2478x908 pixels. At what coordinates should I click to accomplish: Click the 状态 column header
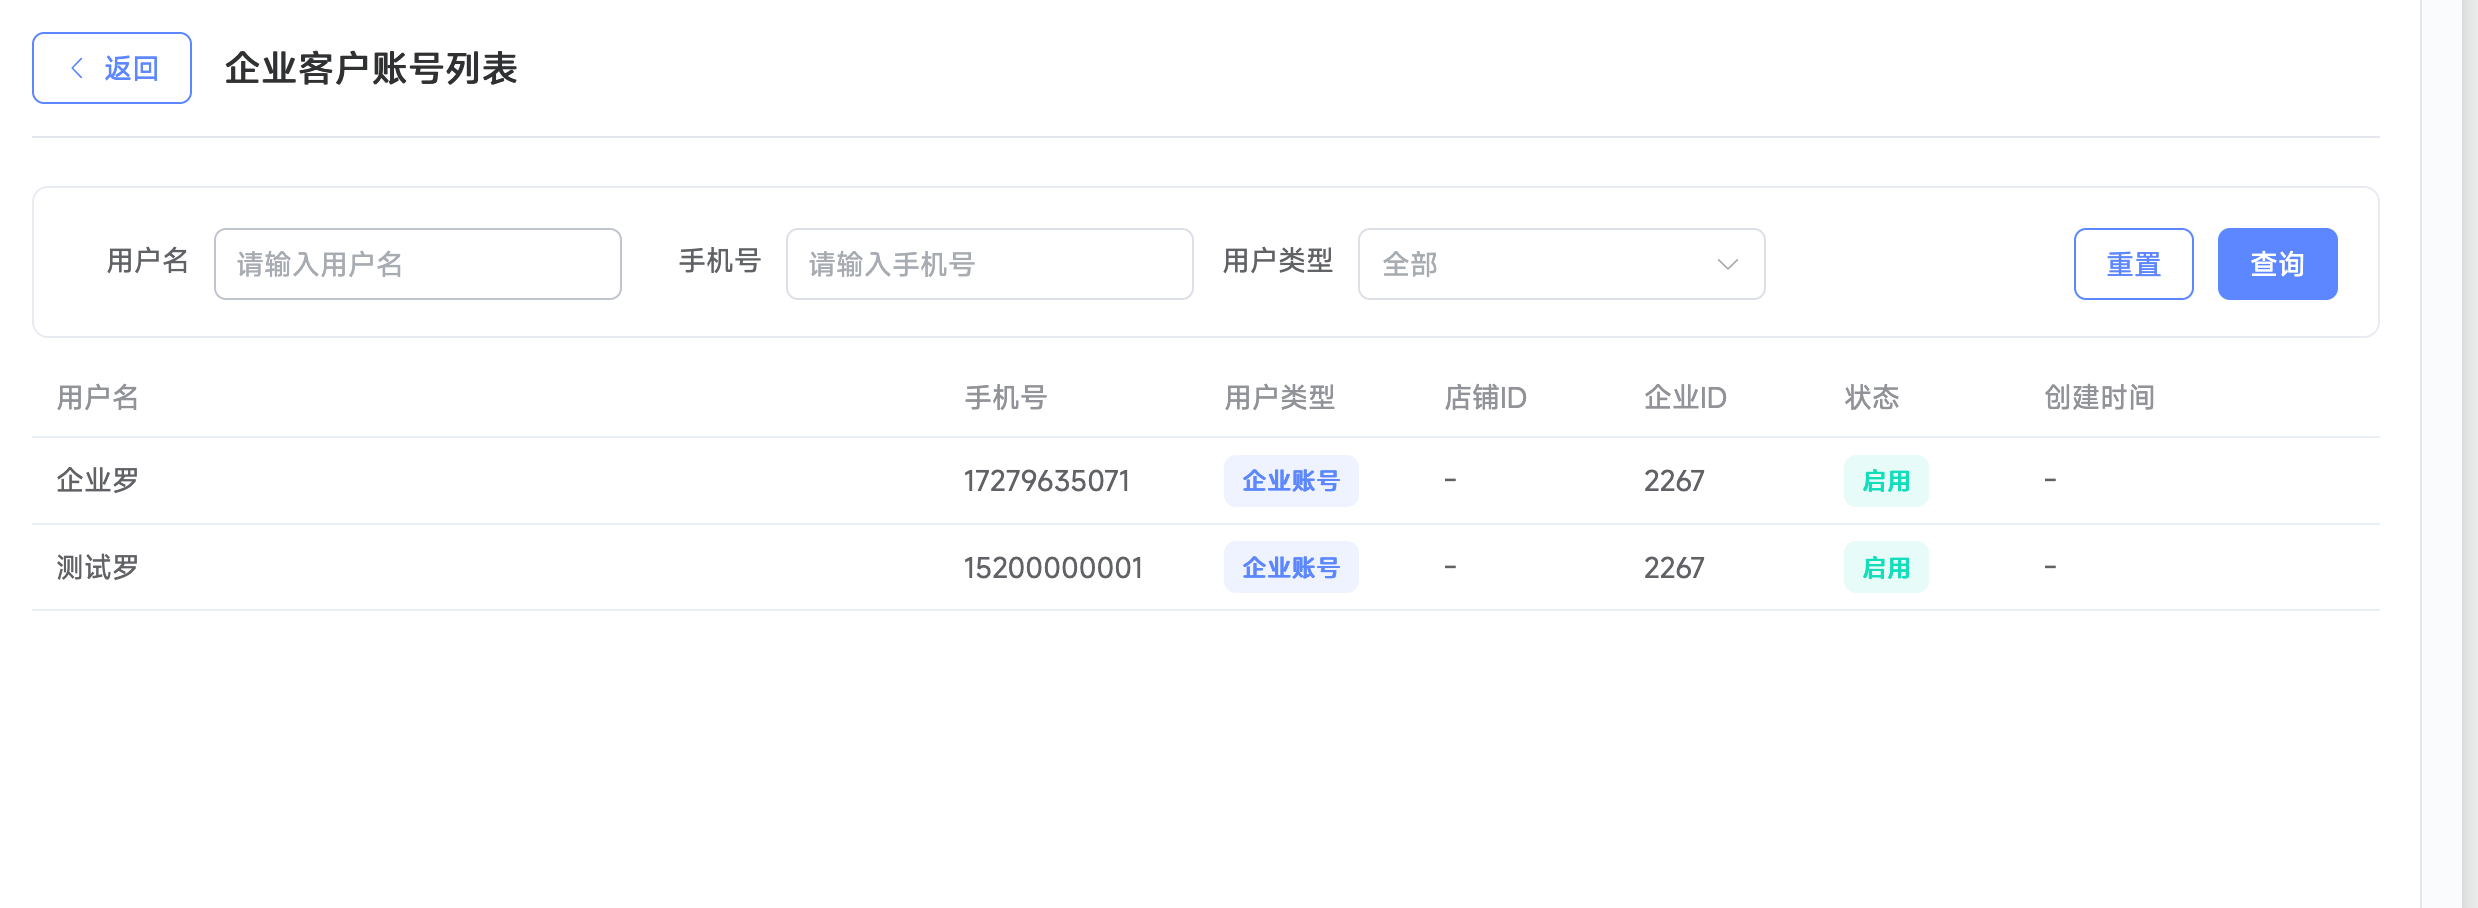click(1871, 398)
